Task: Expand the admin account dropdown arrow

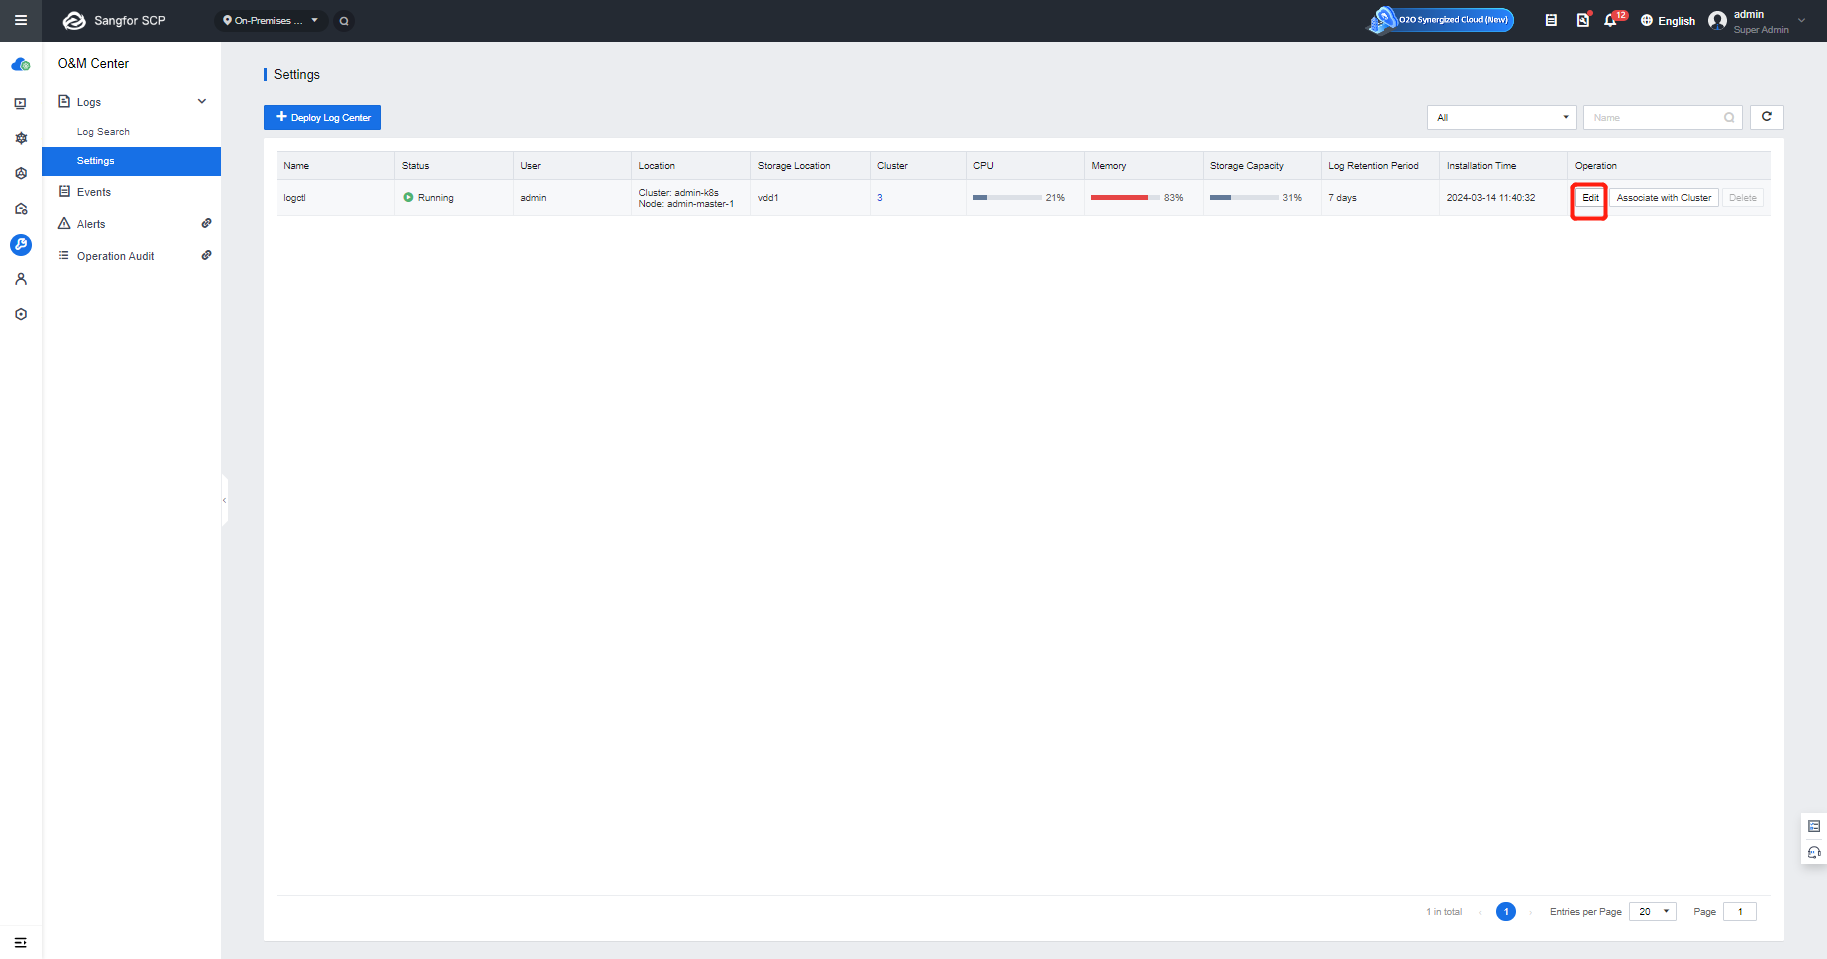Action: click(1802, 20)
